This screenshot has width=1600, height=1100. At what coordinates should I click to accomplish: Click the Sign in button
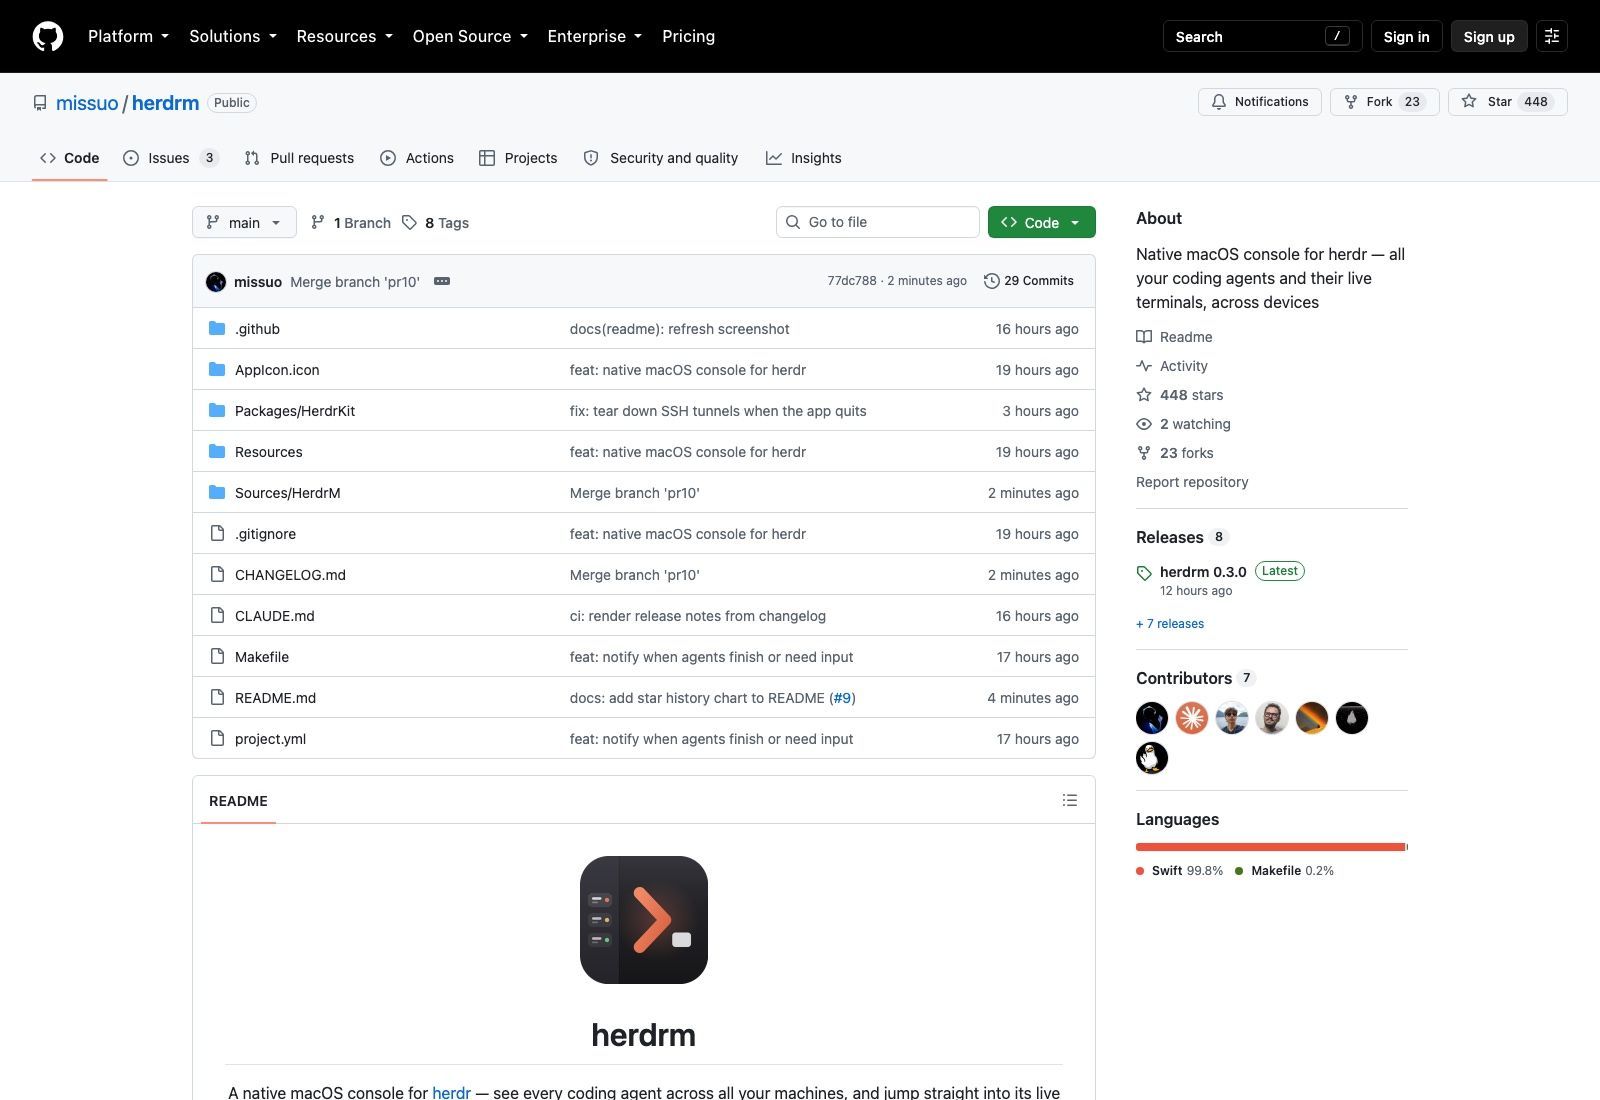tap(1406, 36)
